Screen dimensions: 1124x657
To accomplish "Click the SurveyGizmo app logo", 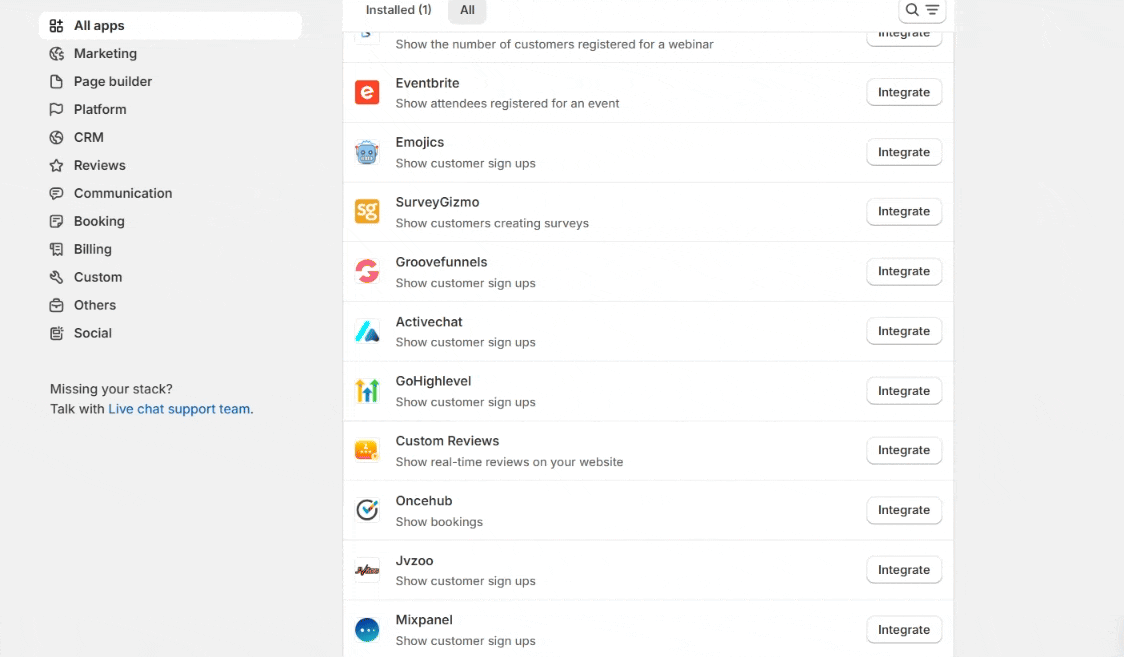I will pyautogui.click(x=367, y=211).
